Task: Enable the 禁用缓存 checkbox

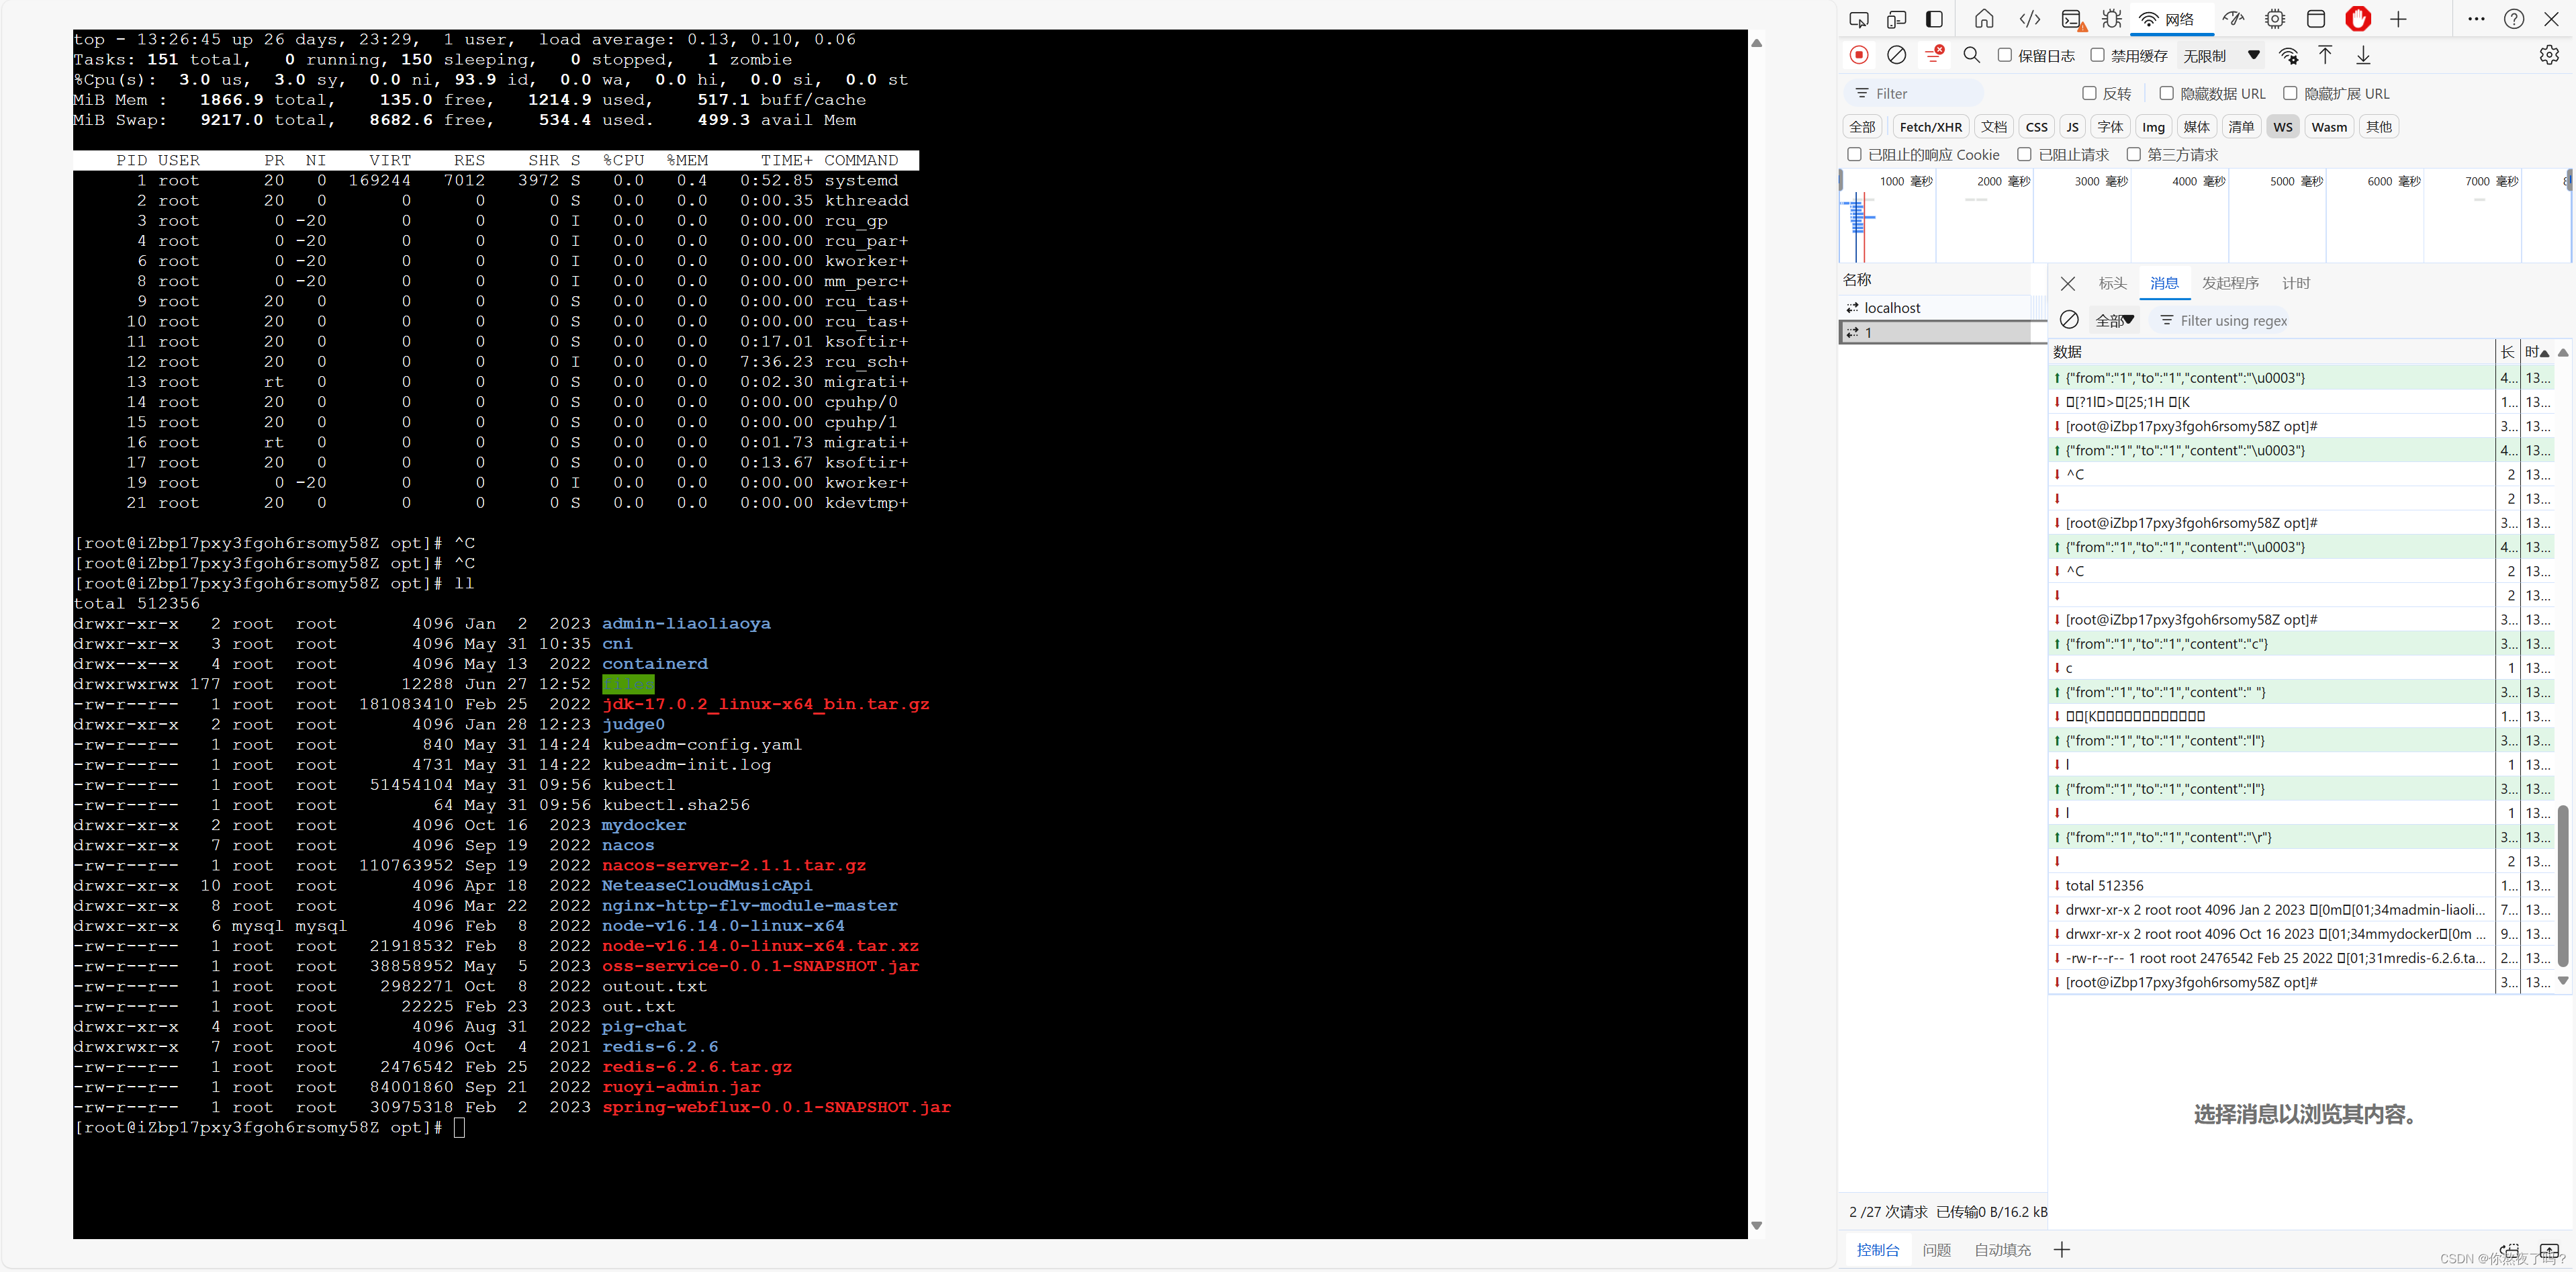Action: coord(2098,55)
